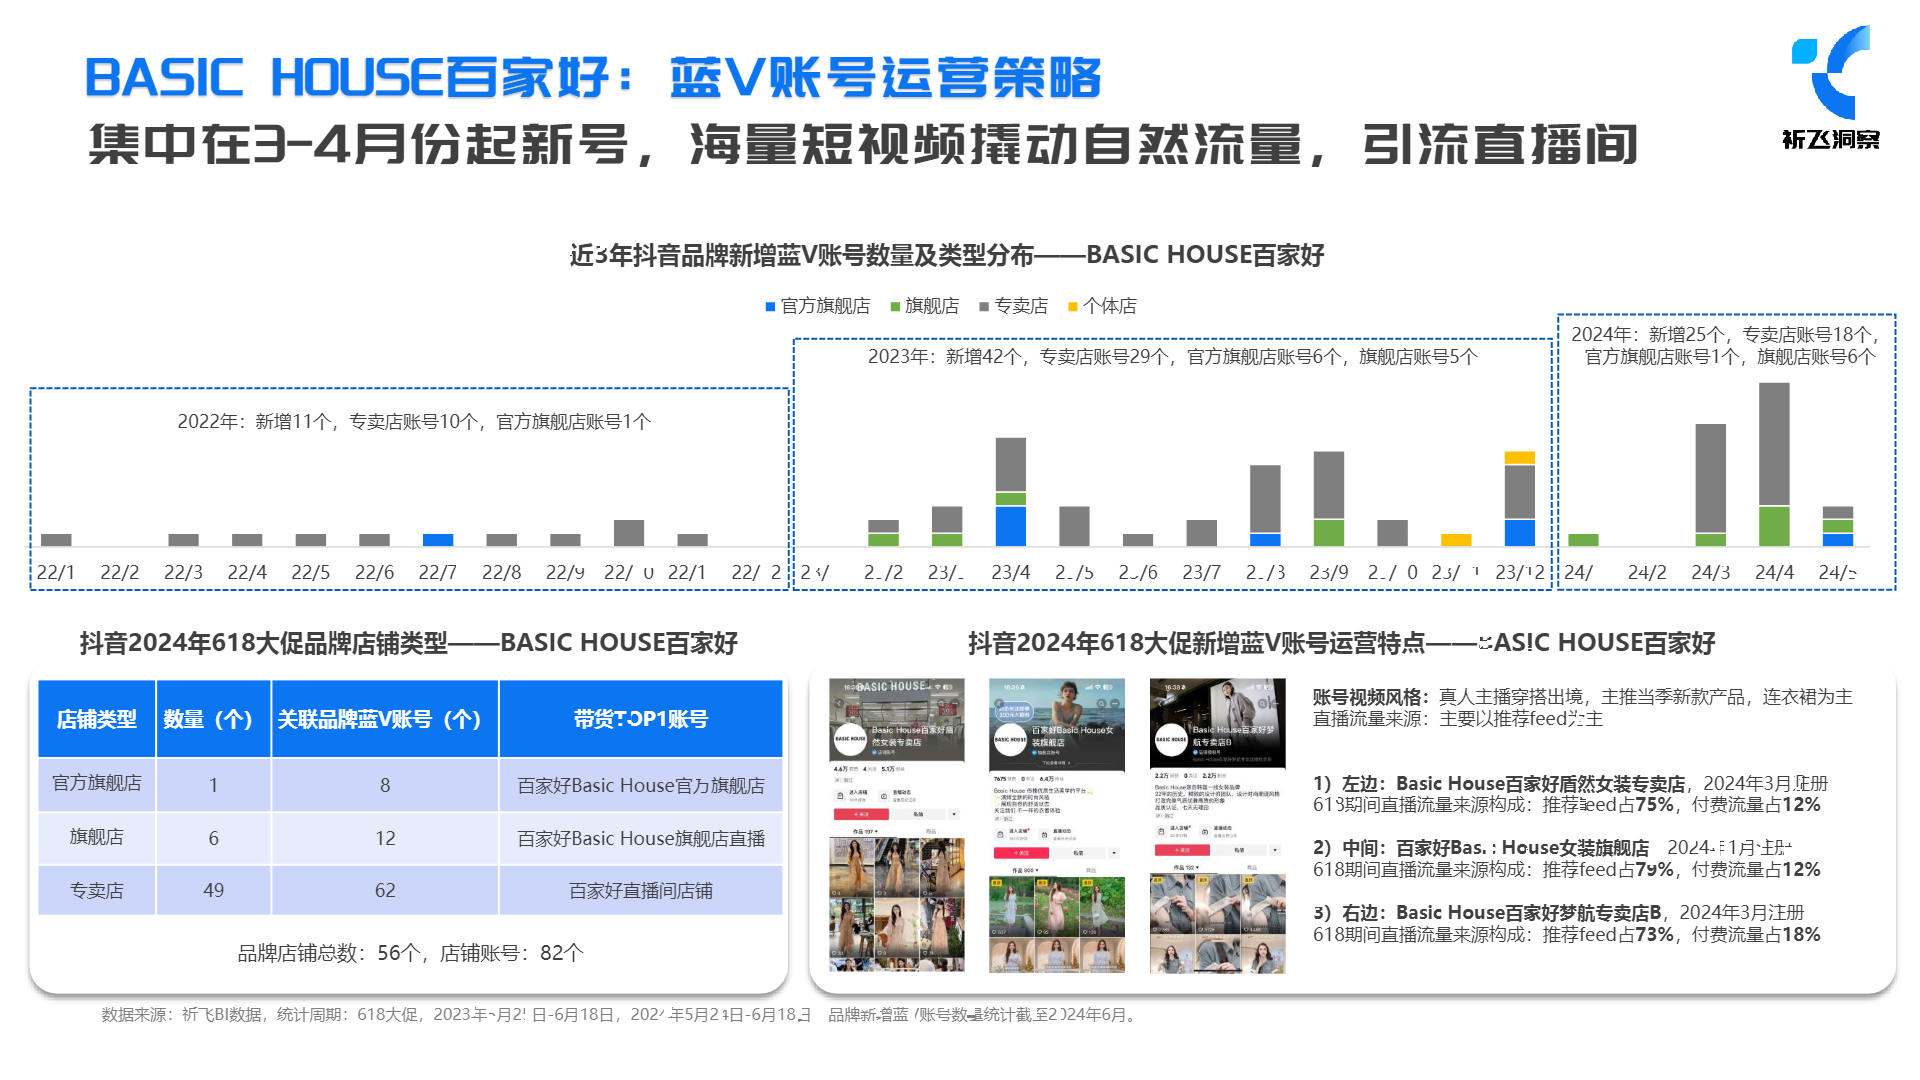Click the axis label 24/4

pyautogui.click(x=1774, y=573)
